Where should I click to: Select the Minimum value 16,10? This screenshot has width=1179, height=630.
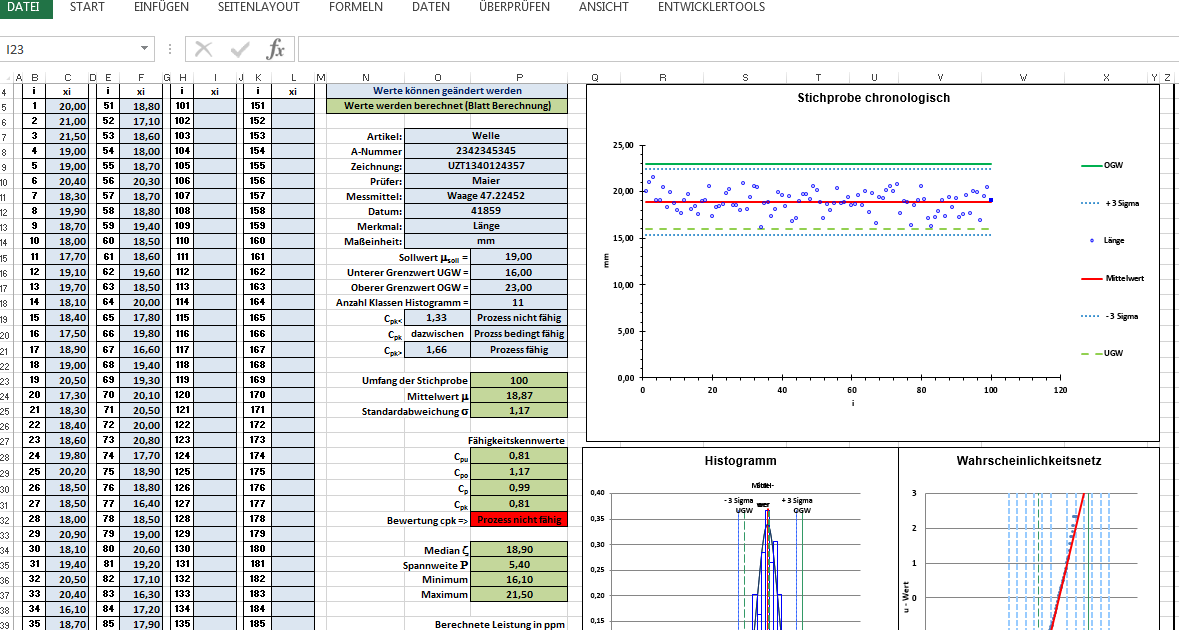(x=519, y=580)
